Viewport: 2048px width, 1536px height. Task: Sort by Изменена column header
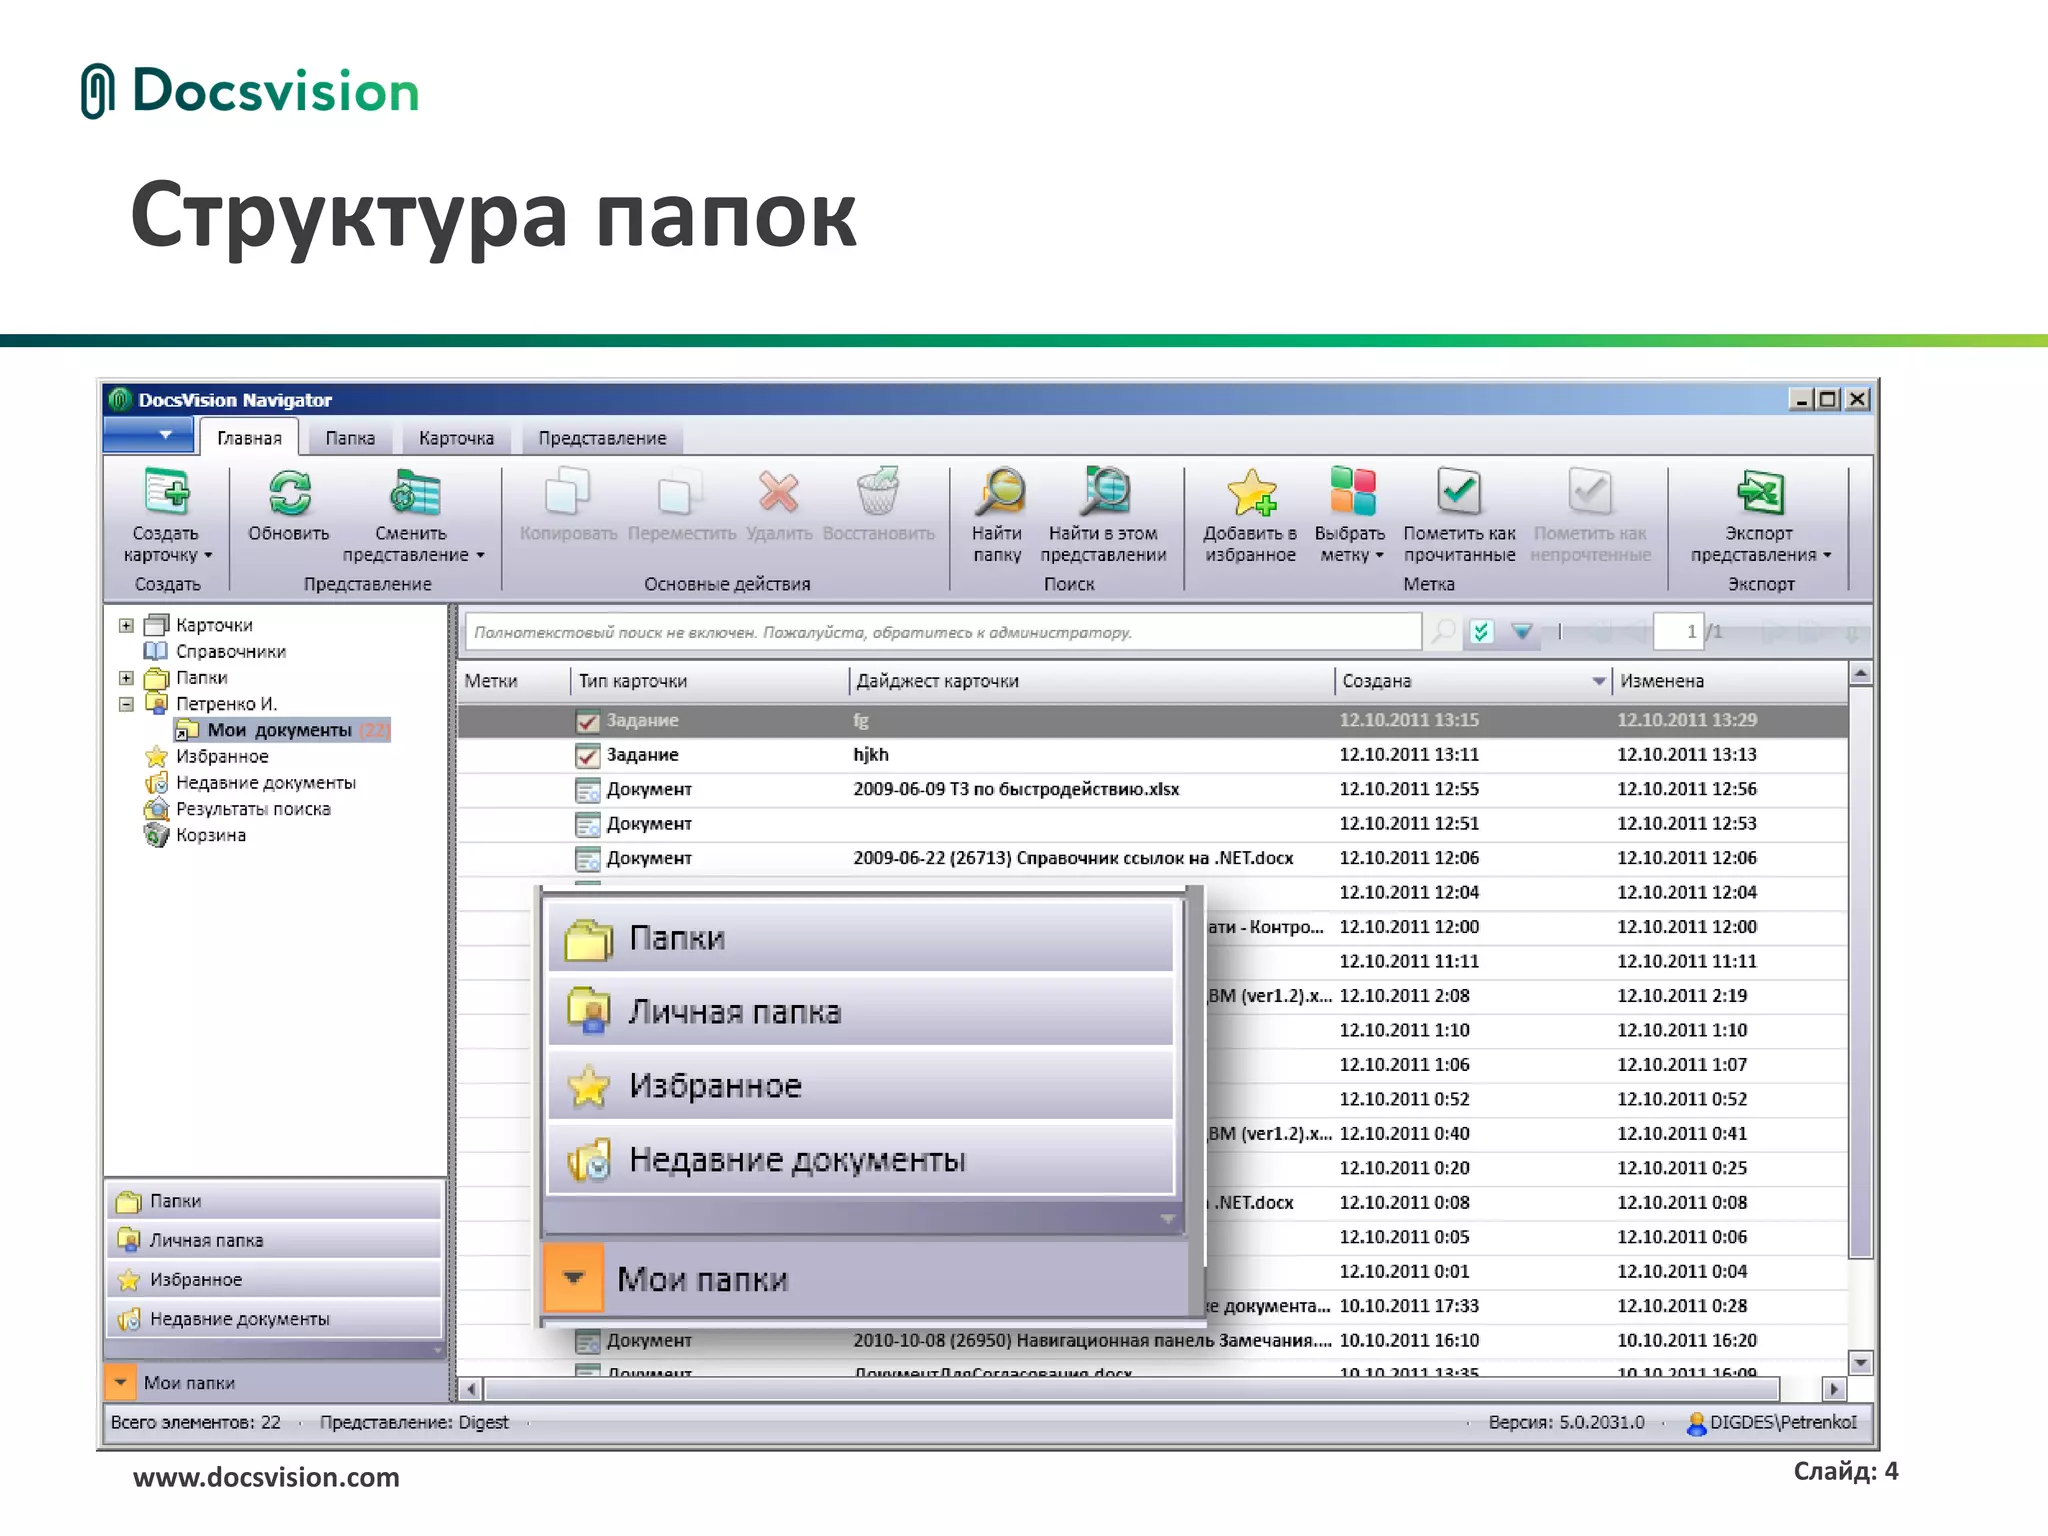(1729, 681)
